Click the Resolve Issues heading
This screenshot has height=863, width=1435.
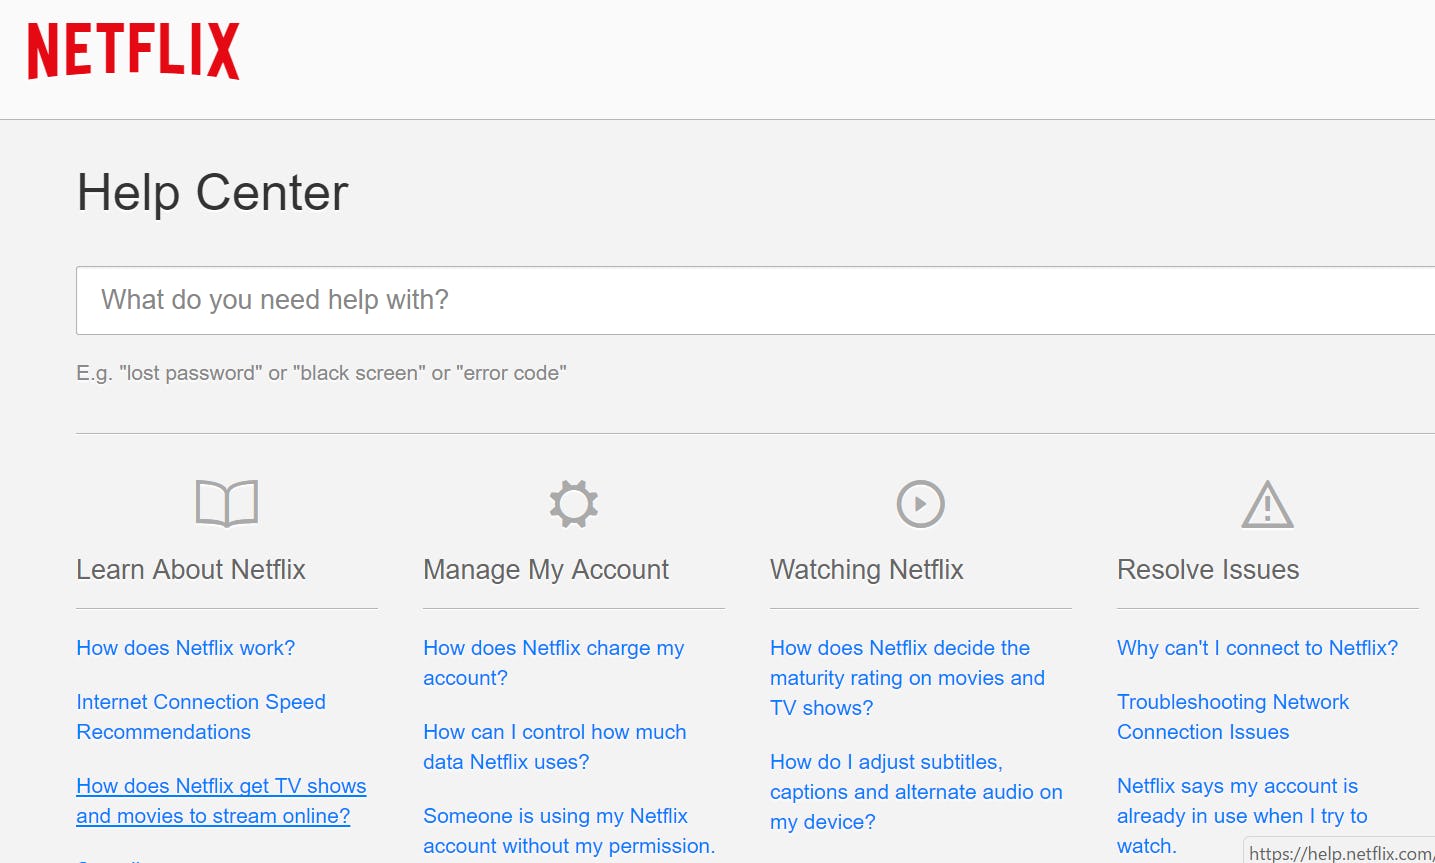click(1207, 569)
